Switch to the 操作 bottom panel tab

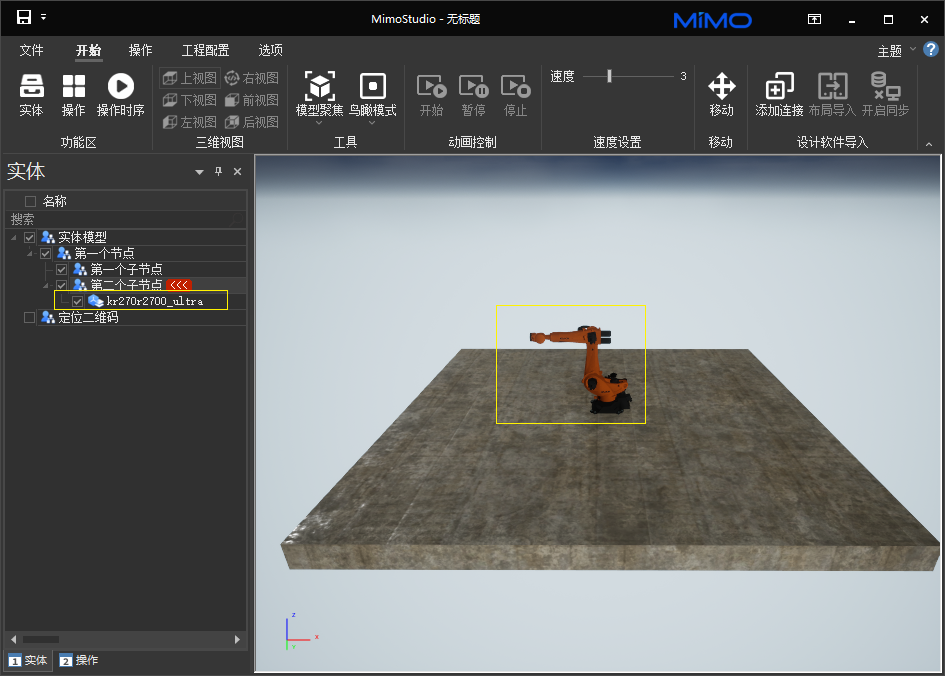(79, 660)
